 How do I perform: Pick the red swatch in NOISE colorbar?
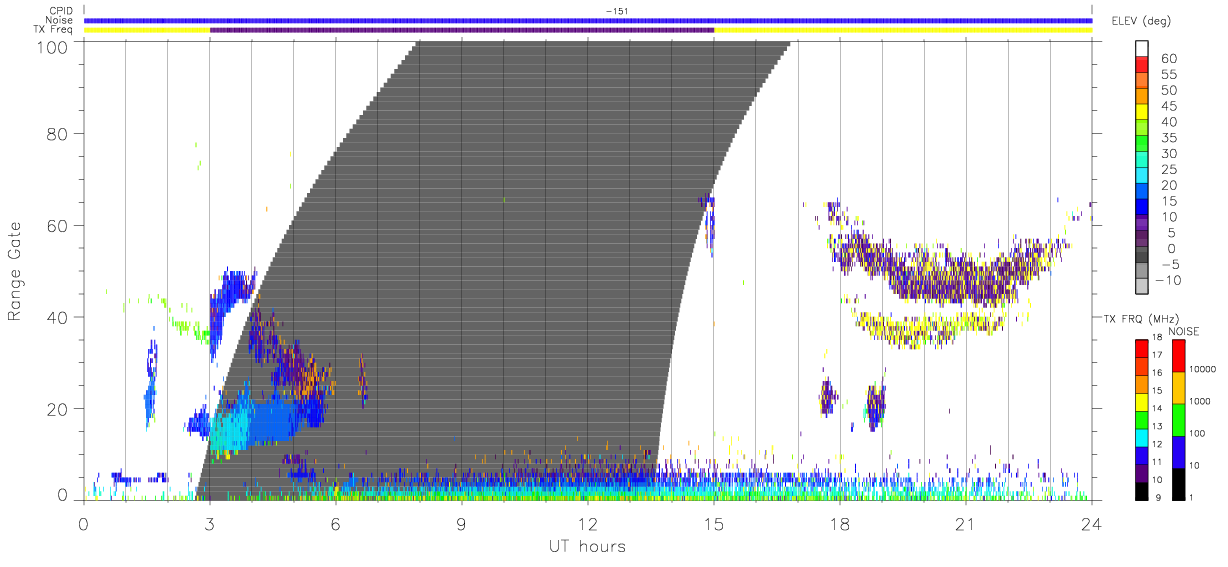pos(1179,355)
